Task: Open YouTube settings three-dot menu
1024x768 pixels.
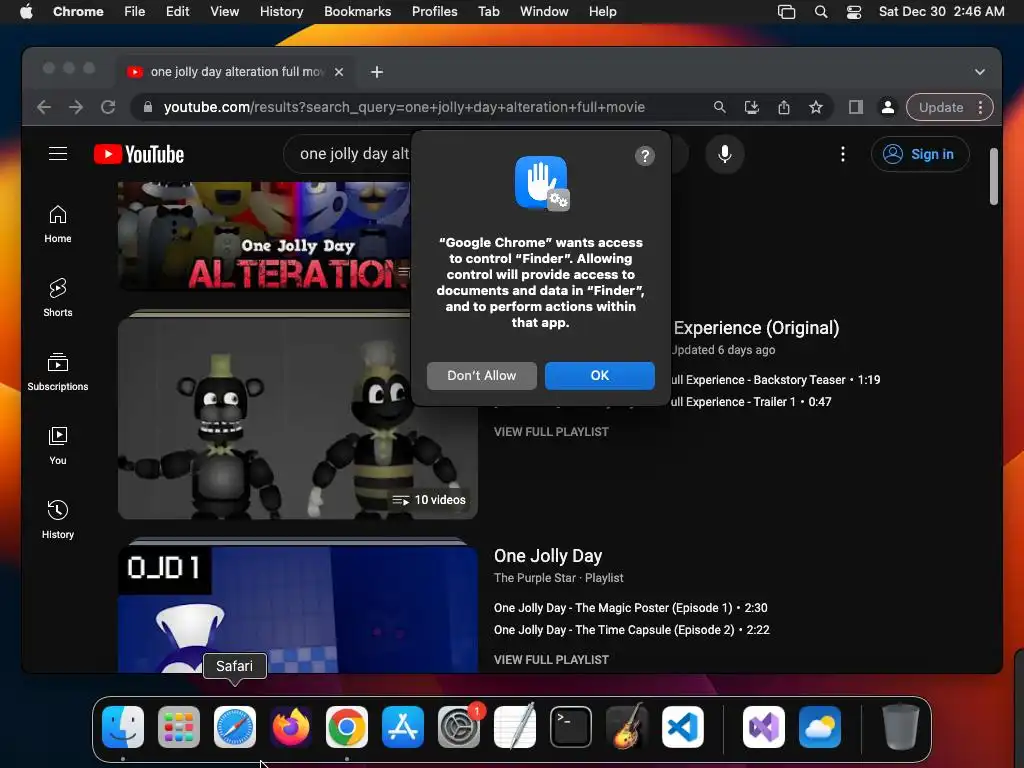Action: (x=842, y=154)
